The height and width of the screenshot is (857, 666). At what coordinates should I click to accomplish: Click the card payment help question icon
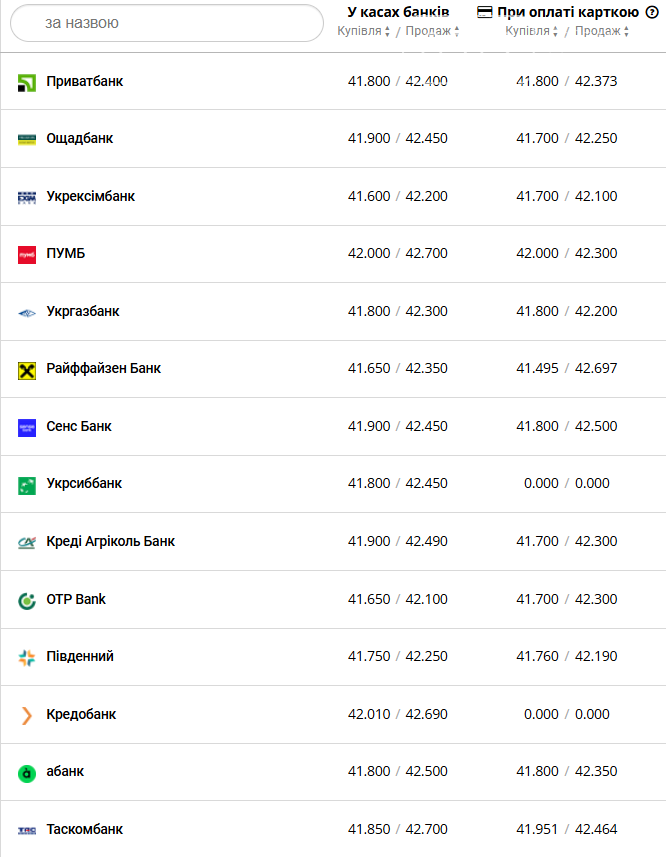pyautogui.click(x=652, y=12)
